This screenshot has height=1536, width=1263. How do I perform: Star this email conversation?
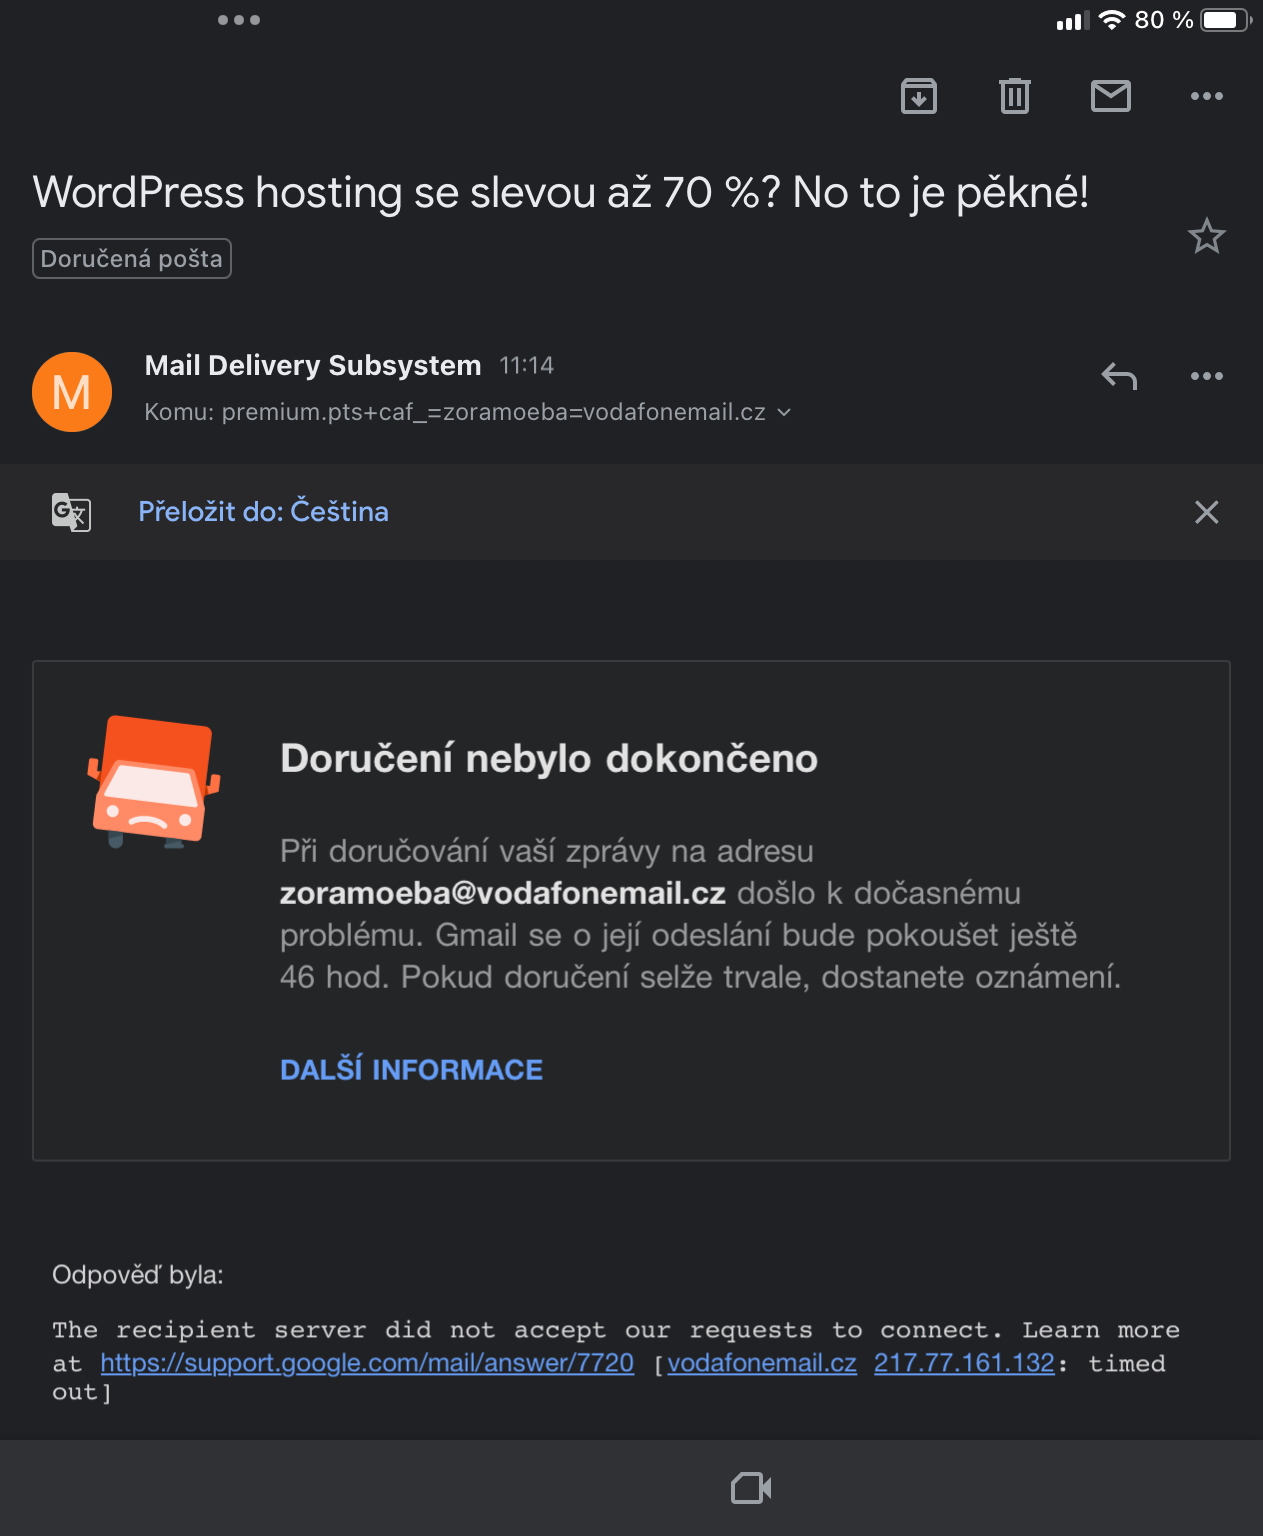click(1207, 236)
